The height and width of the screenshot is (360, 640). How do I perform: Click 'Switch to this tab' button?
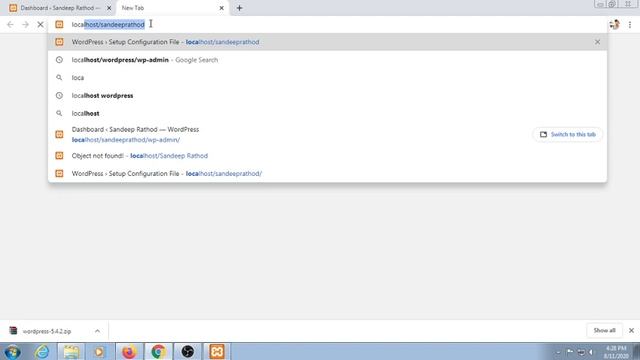pos(568,134)
